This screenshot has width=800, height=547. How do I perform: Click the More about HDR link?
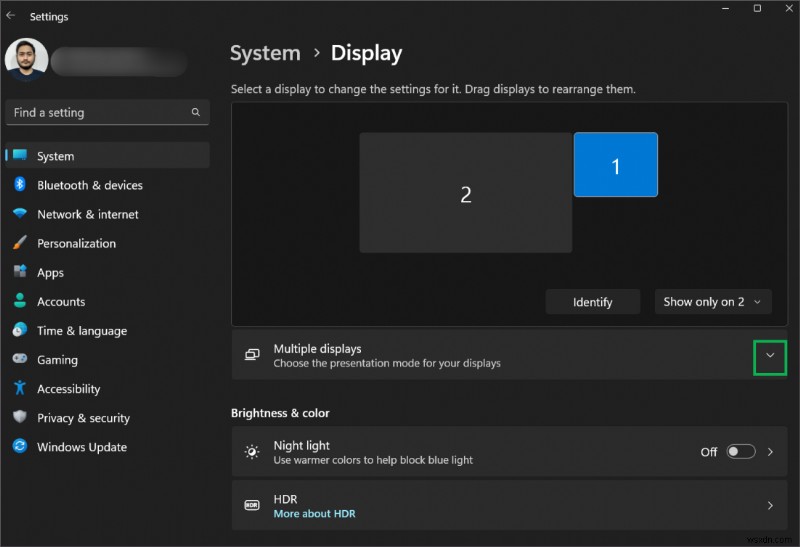(x=314, y=513)
